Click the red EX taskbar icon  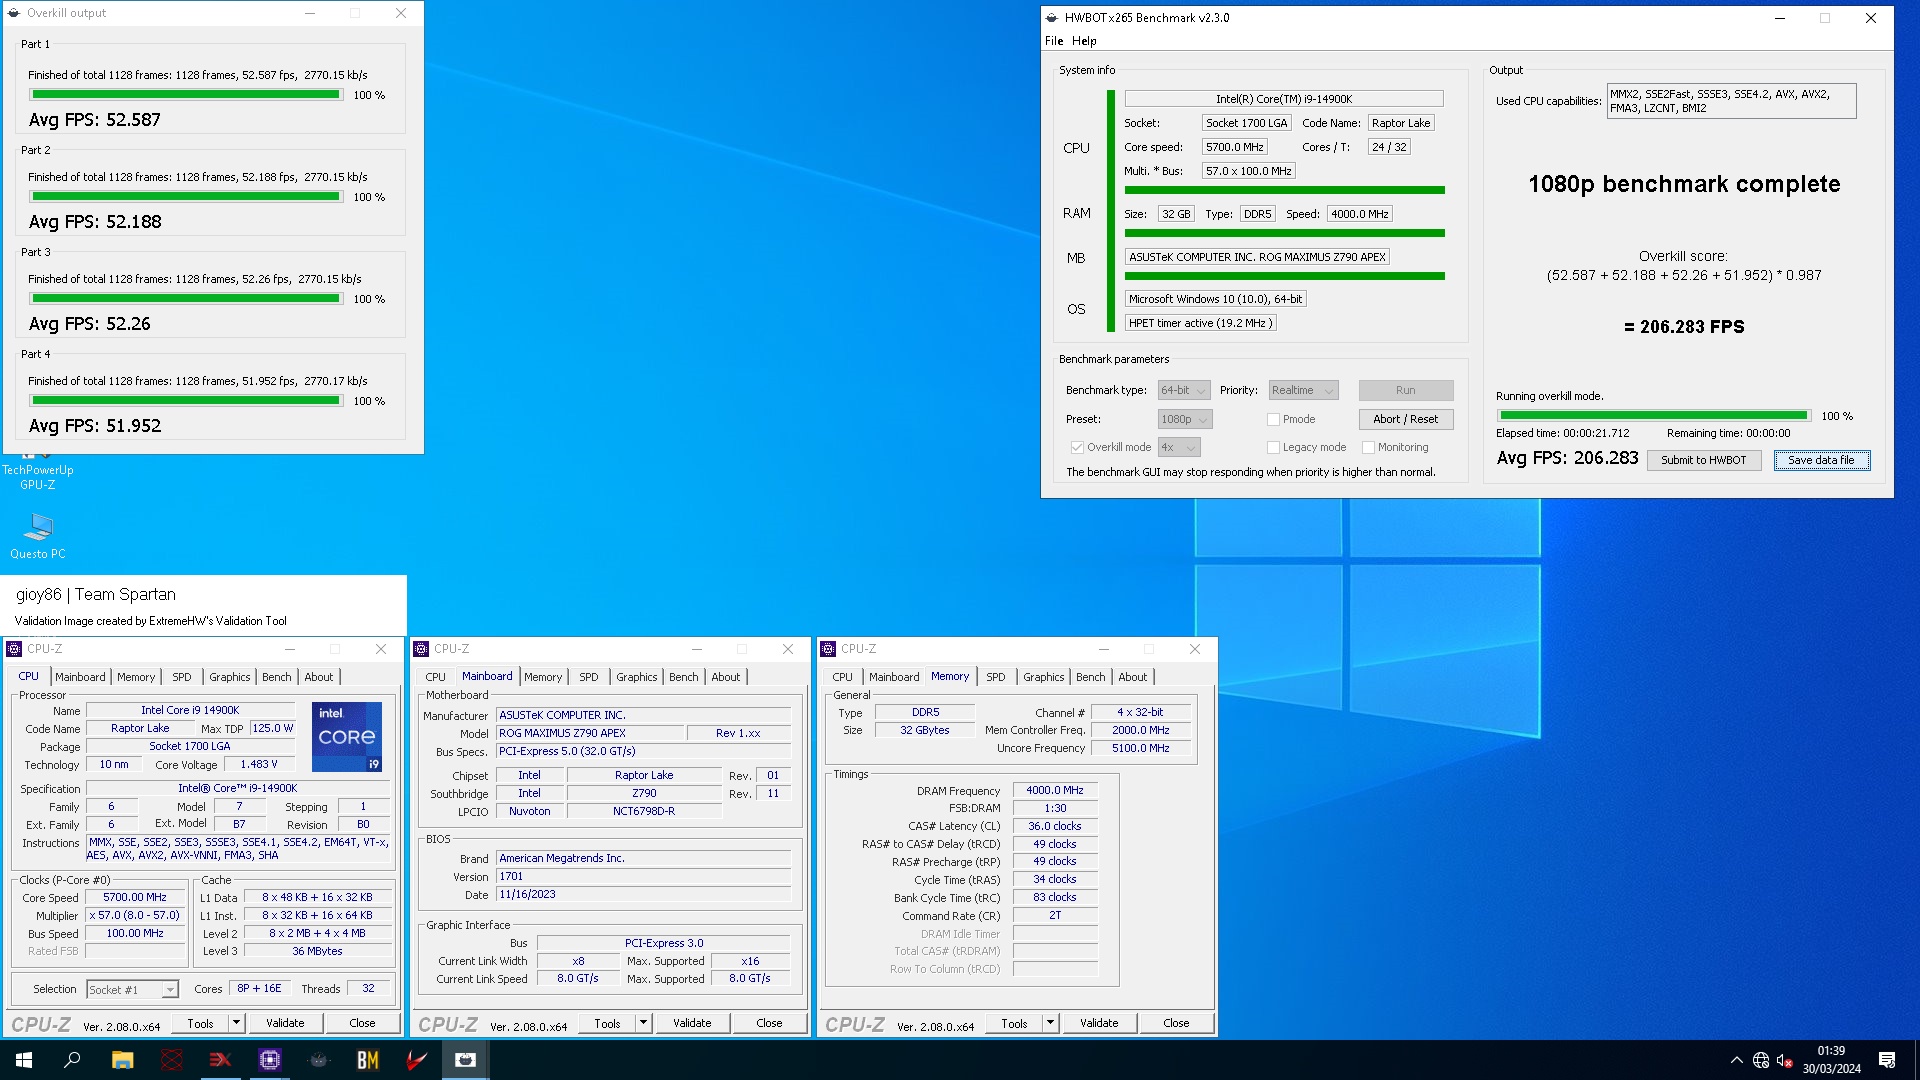(x=220, y=1060)
